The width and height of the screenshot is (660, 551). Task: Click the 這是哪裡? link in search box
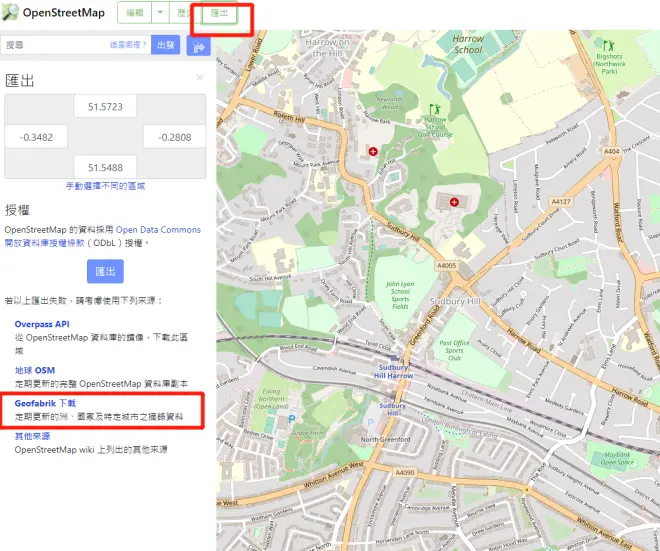(128, 45)
